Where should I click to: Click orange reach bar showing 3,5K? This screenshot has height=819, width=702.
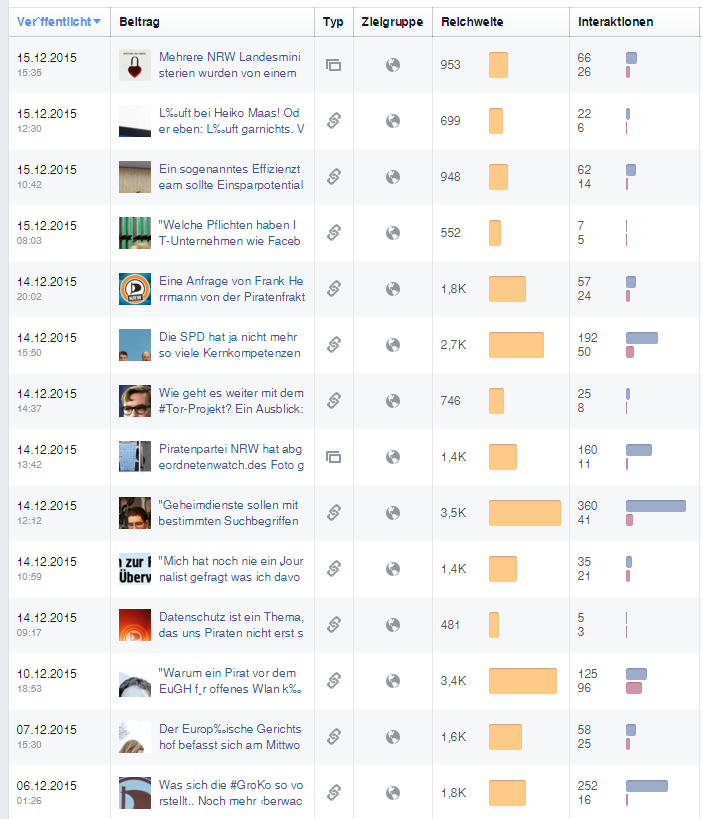point(524,513)
